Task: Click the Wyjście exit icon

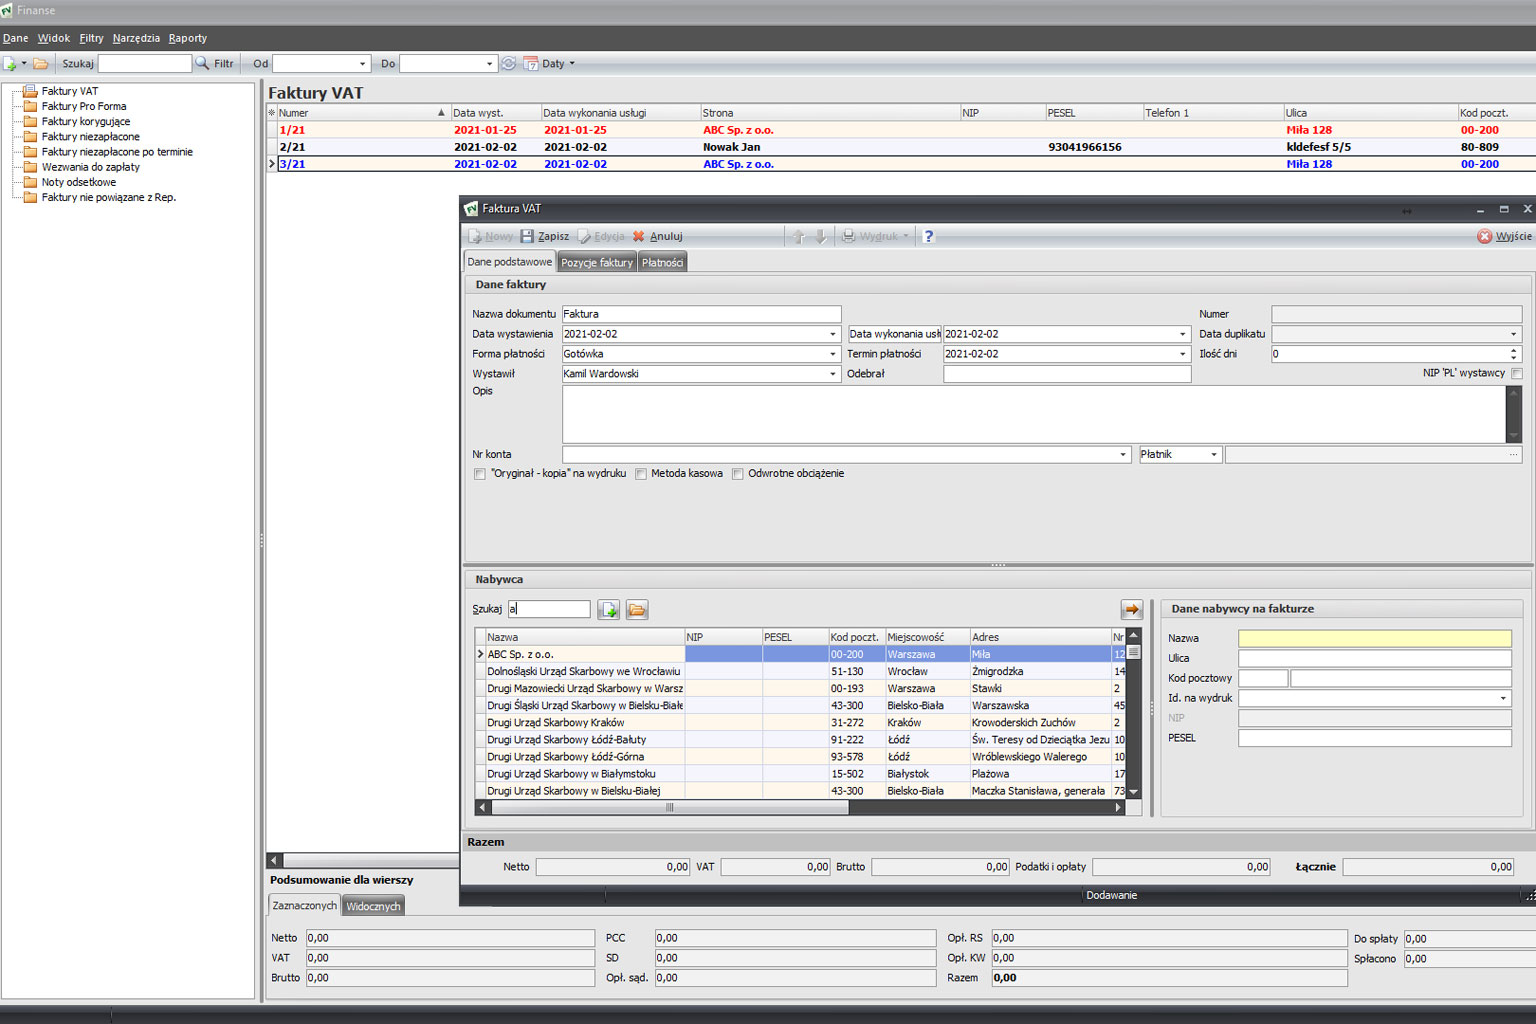Action: (x=1485, y=237)
